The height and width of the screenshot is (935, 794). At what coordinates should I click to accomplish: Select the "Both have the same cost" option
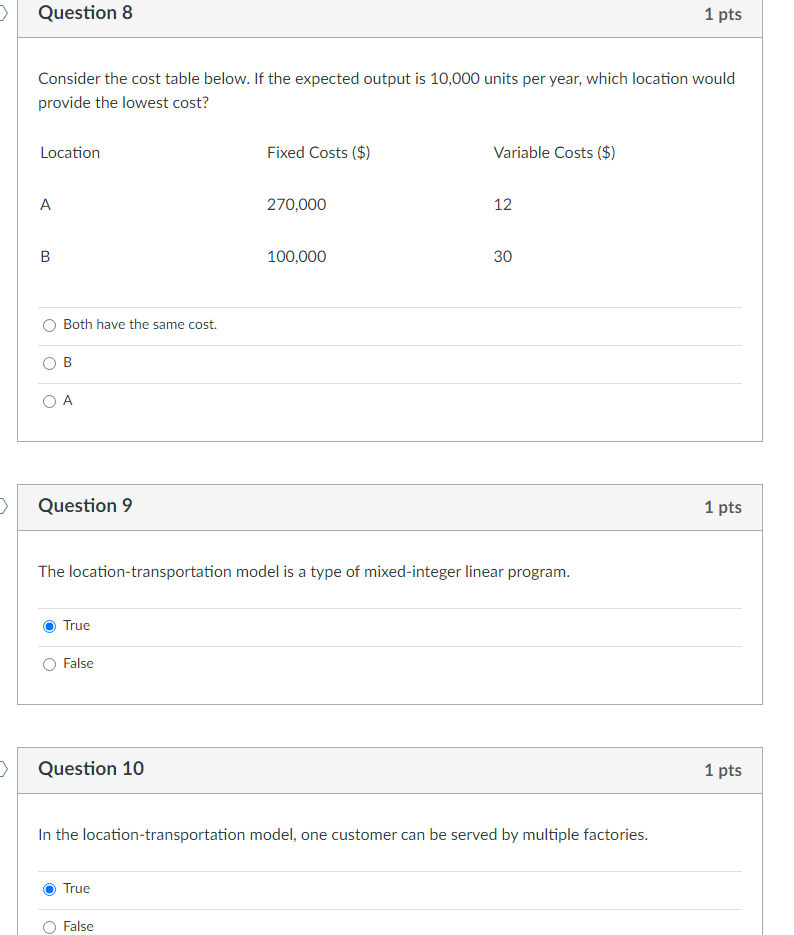pyautogui.click(x=49, y=324)
